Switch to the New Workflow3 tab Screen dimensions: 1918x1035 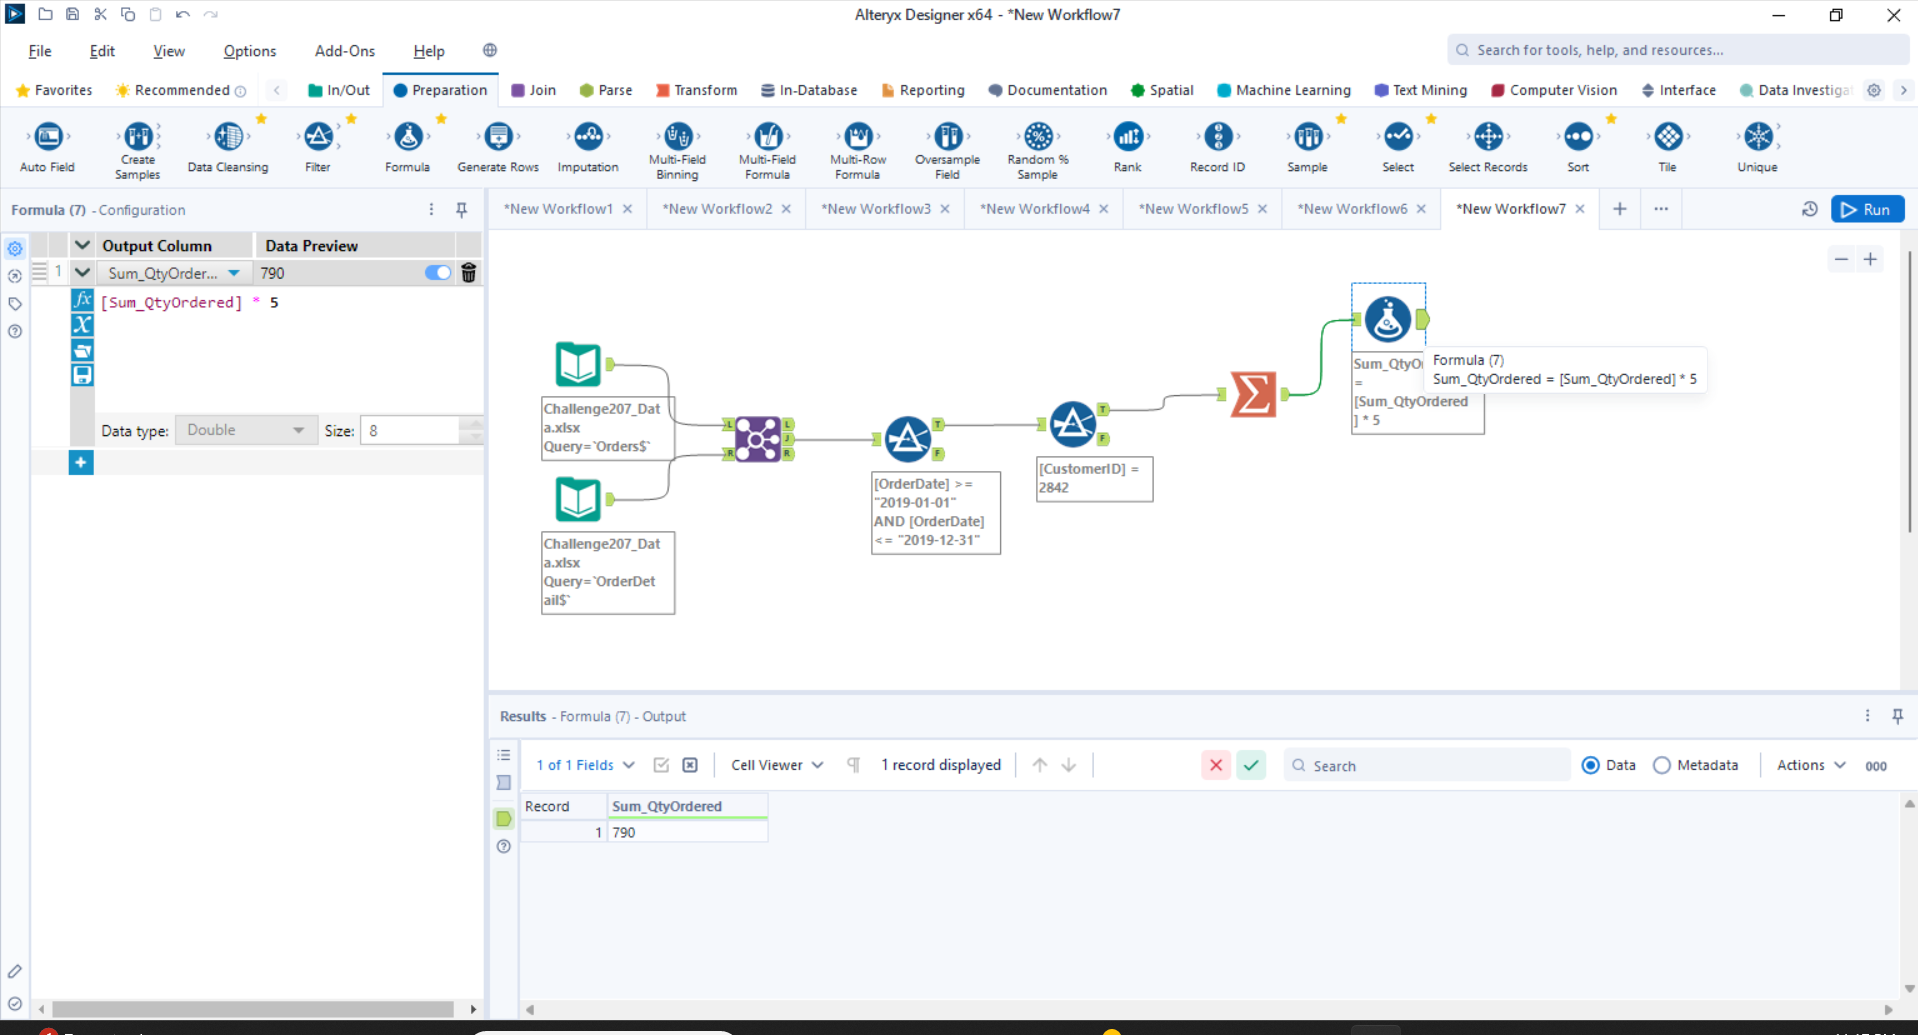(875, 209)
